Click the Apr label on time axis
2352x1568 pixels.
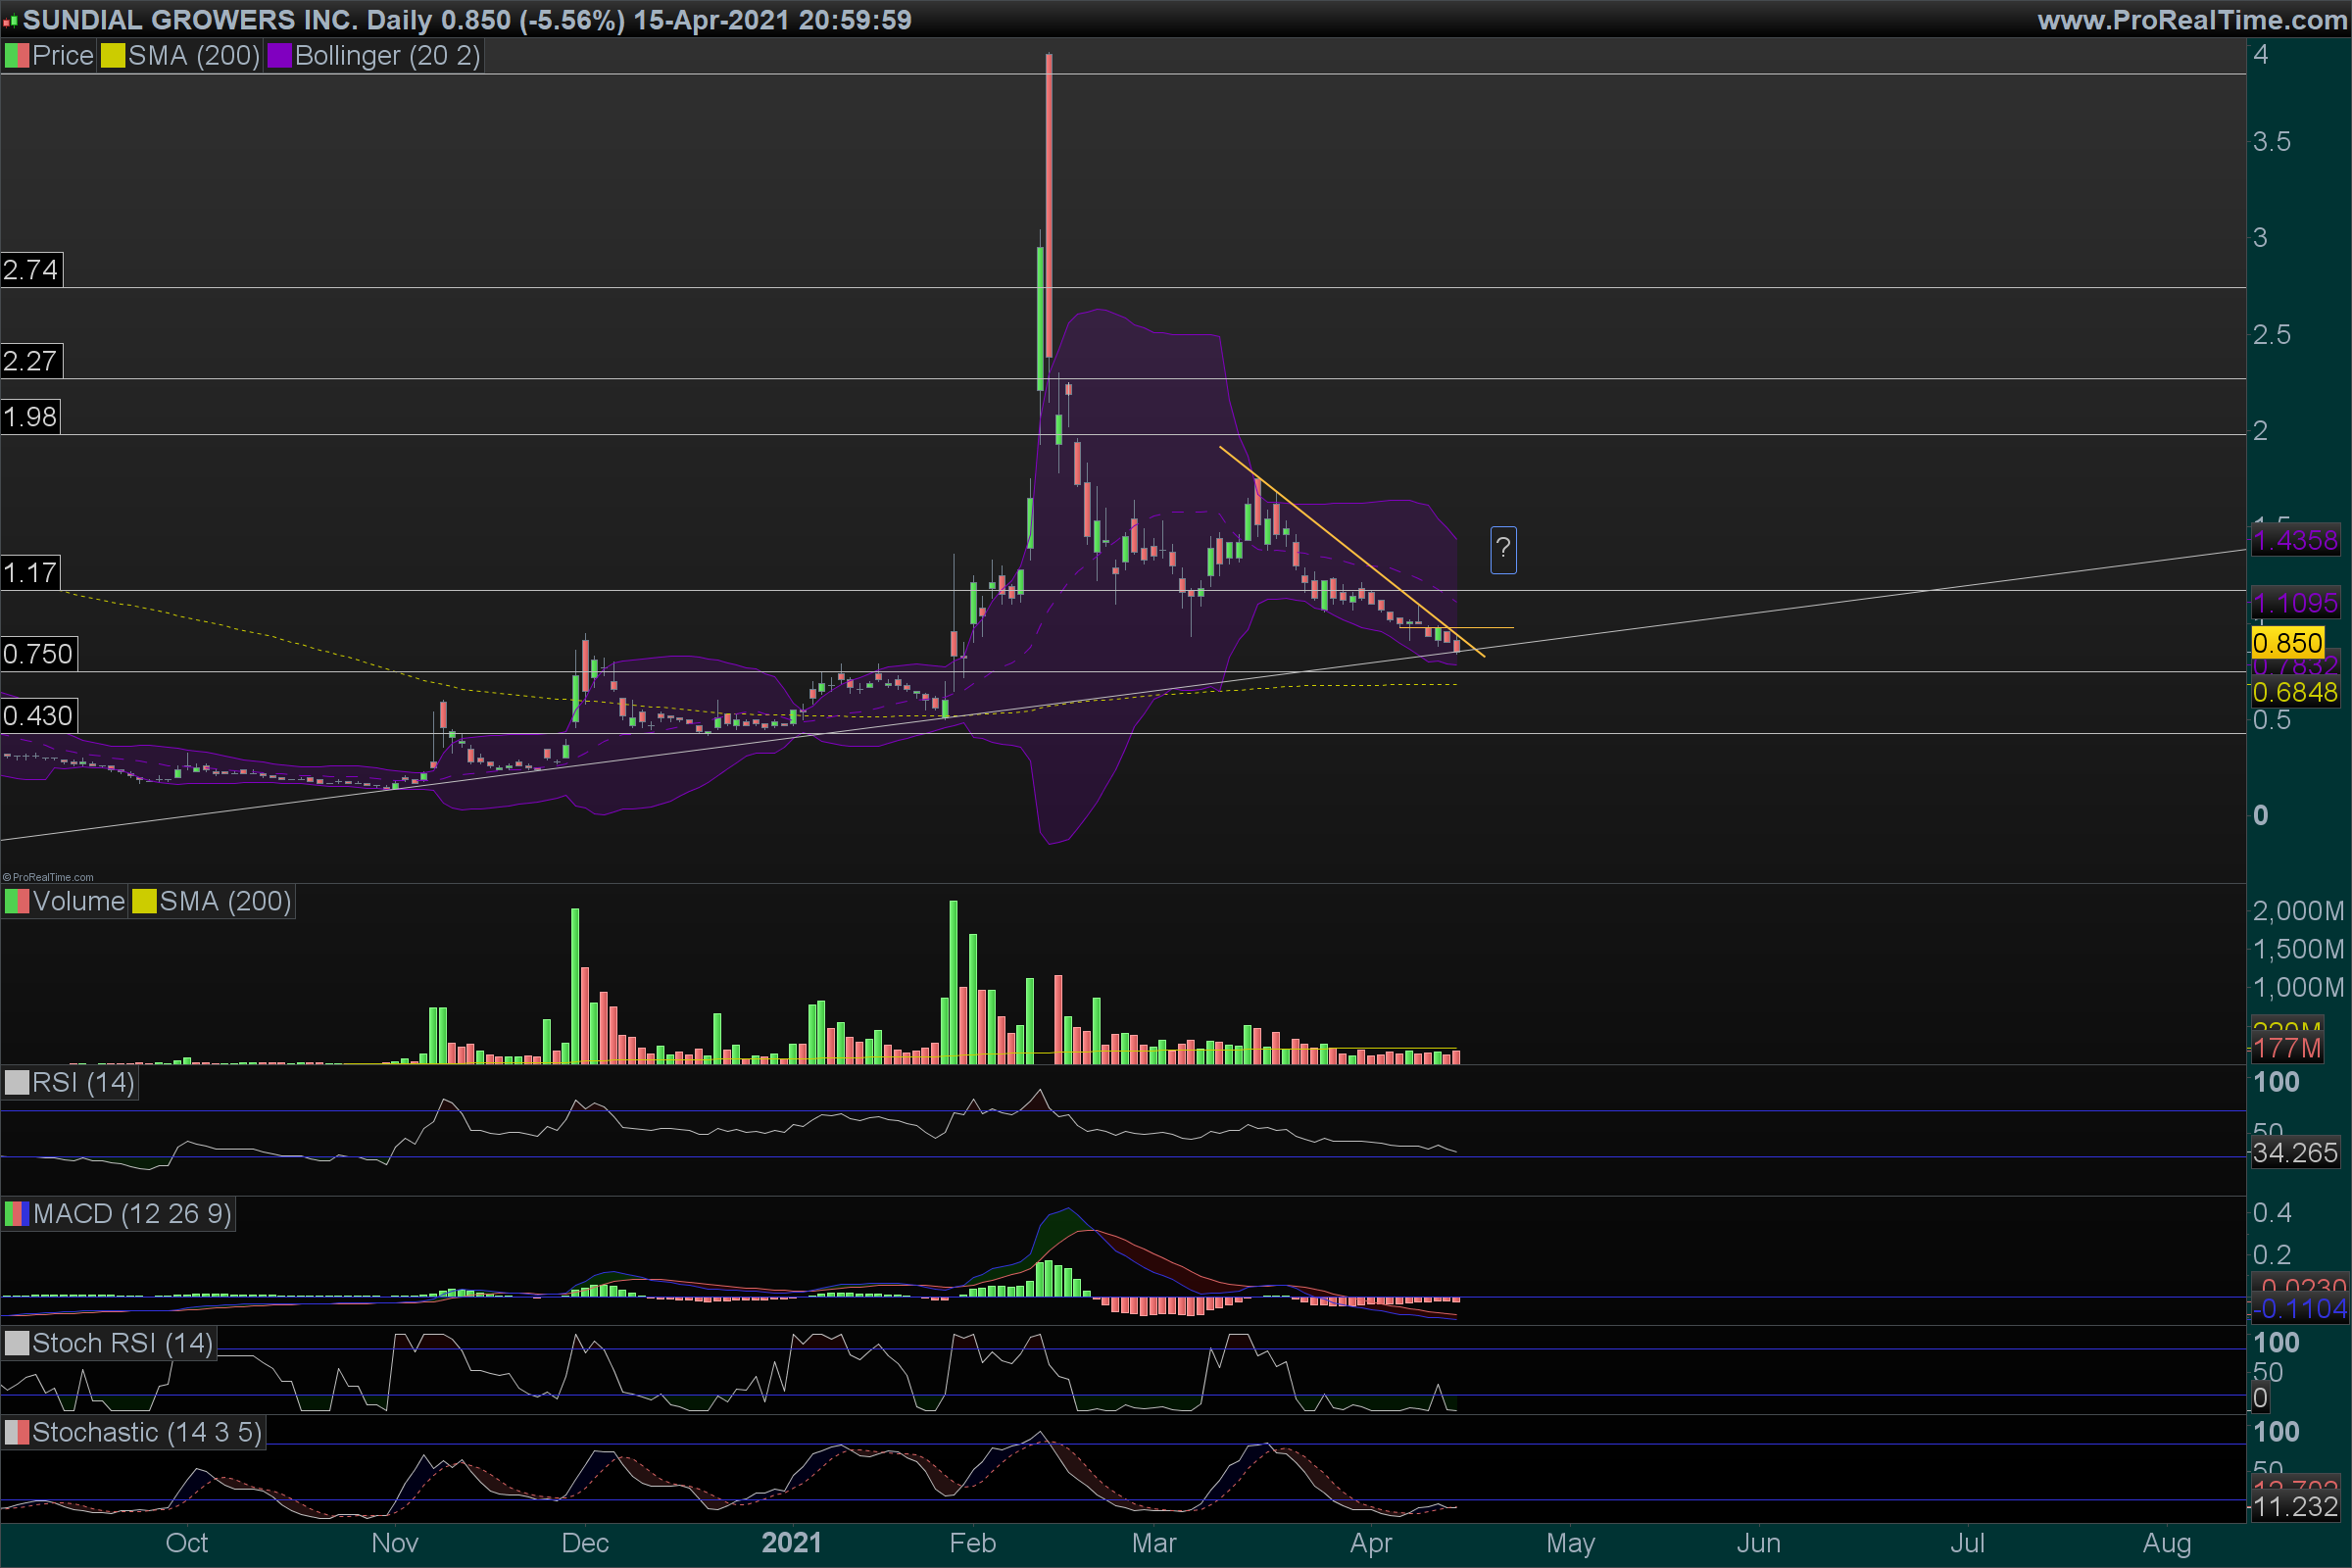1370,1543
